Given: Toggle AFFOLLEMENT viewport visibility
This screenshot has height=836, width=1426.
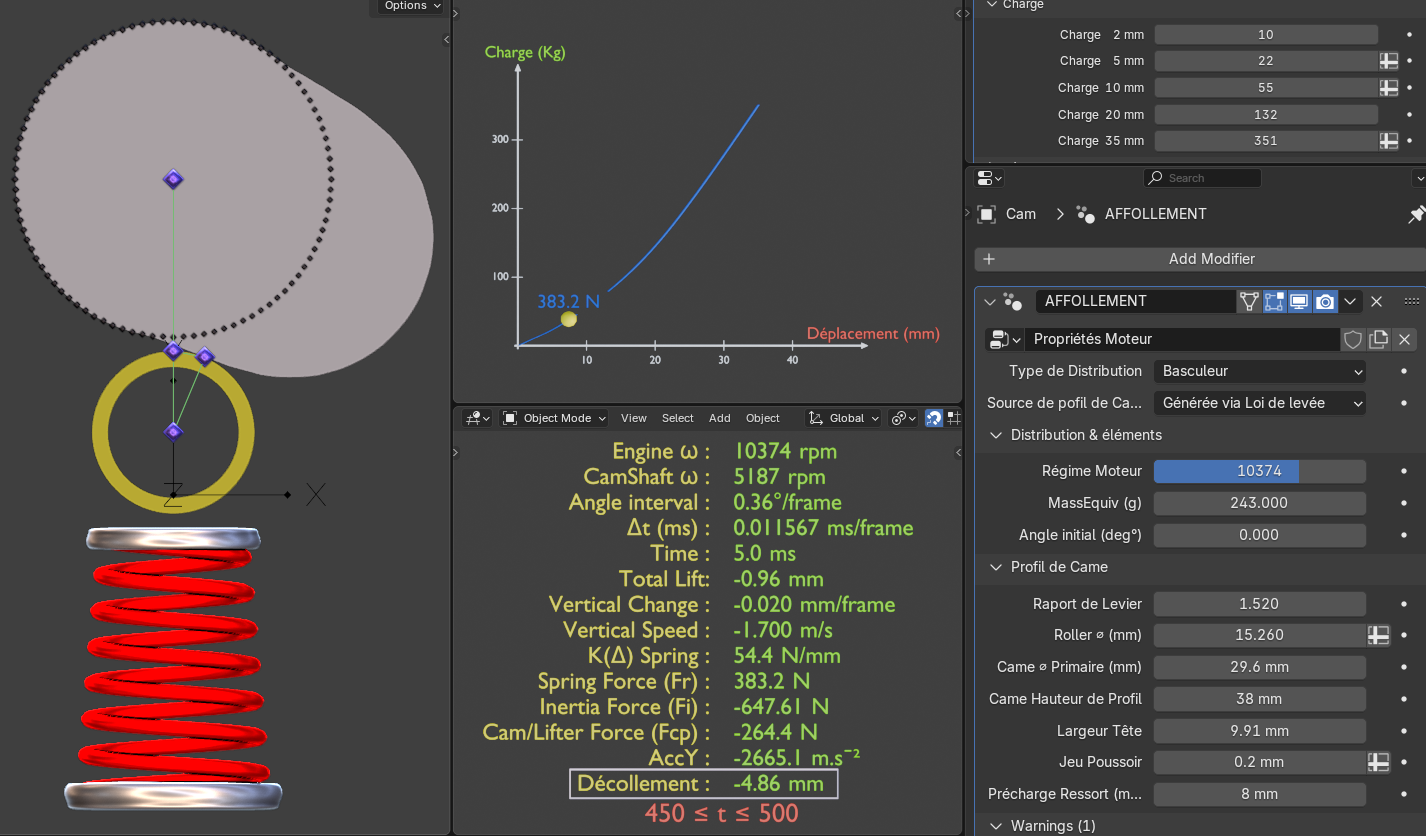Looking at the screenshot, I should 1299,301.
